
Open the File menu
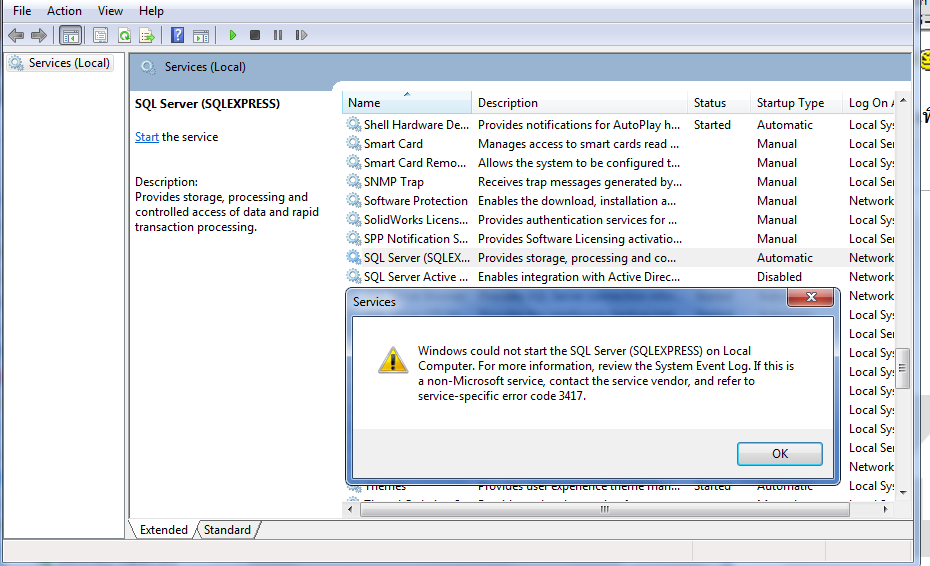pyautogui.click(x=22, y=11)
